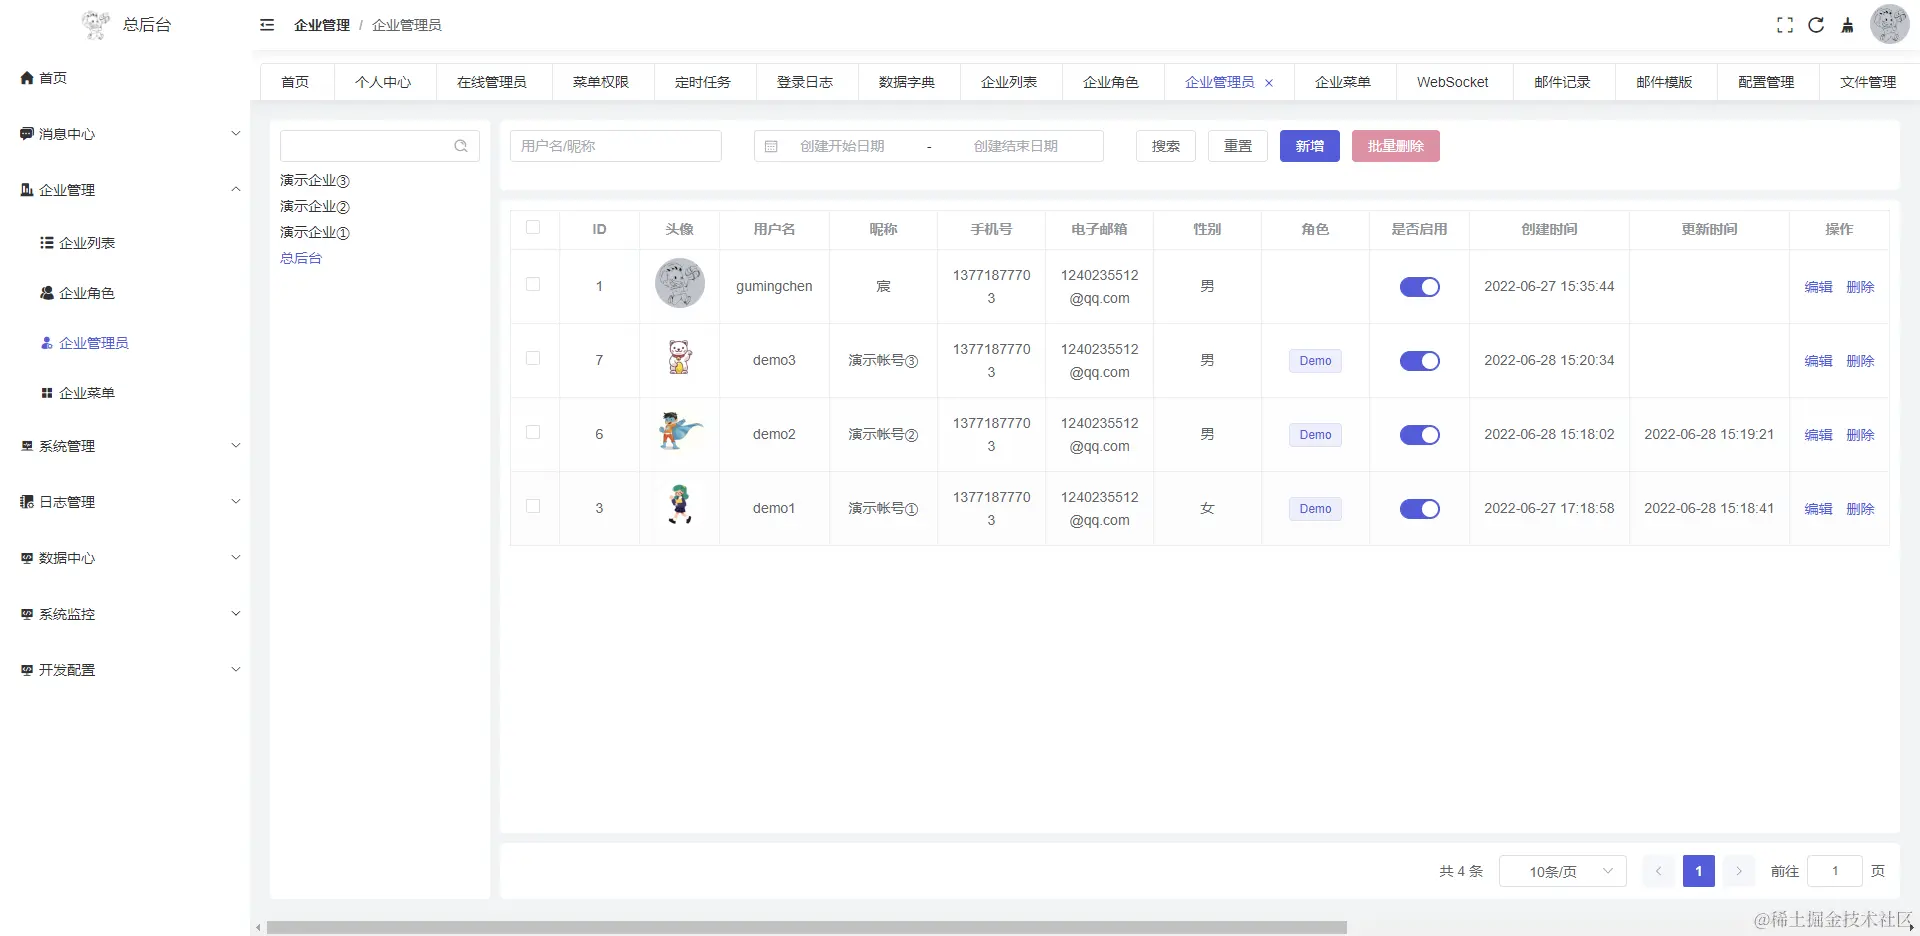
Task: Toggle the enabled switch for demo3
Action: 1419,361
